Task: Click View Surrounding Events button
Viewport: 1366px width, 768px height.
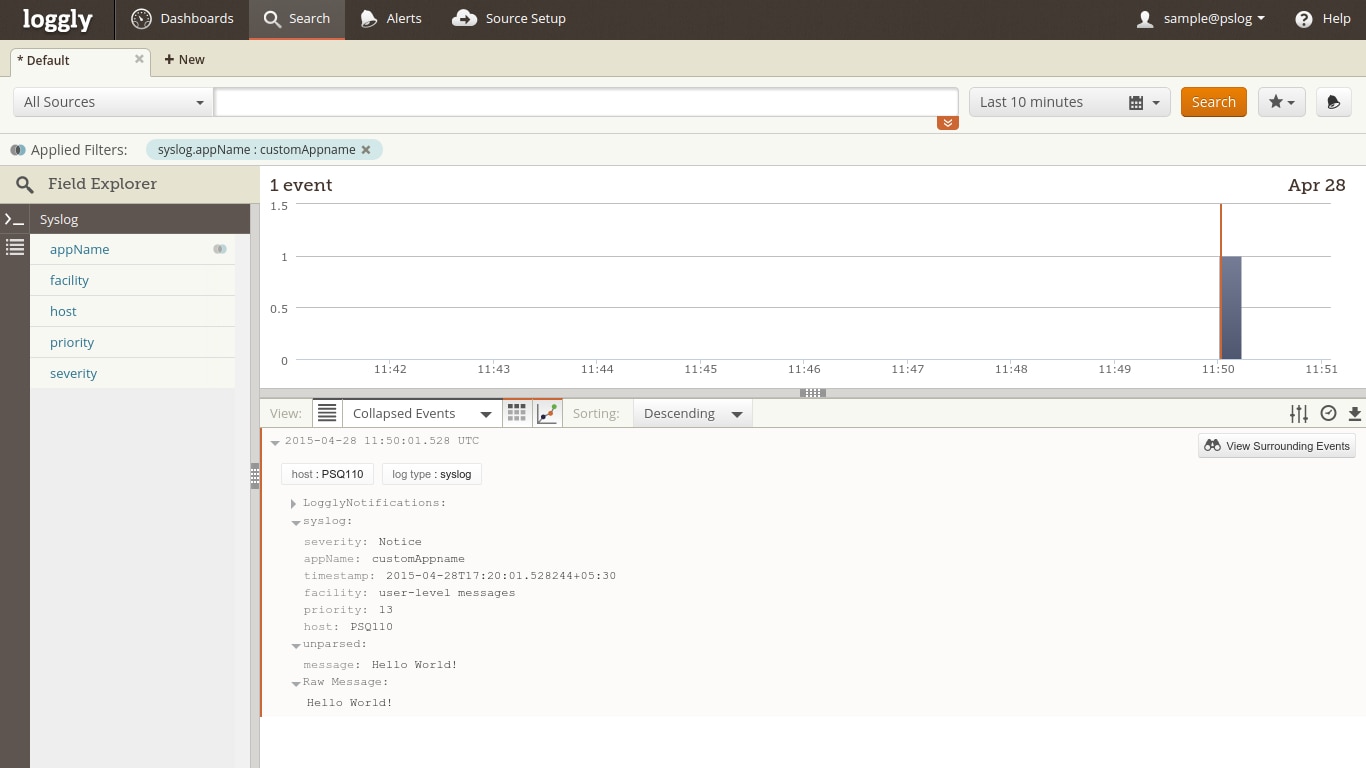Action: click(1276, 446)
